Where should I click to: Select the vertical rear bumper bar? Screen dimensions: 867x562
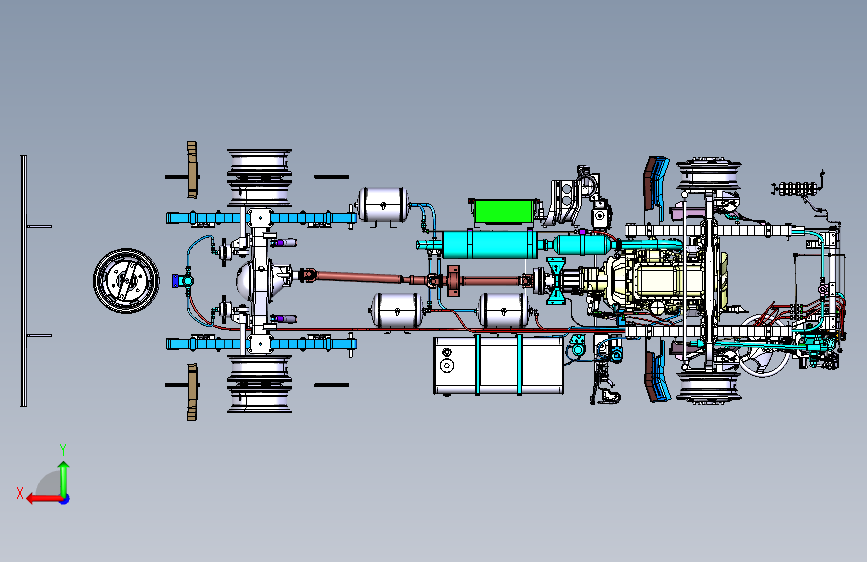pyautogui.click(x=24, y=281)
